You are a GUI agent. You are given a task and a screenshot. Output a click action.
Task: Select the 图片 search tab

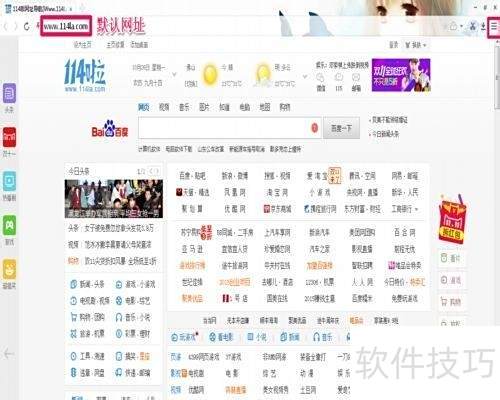point(204,107)
